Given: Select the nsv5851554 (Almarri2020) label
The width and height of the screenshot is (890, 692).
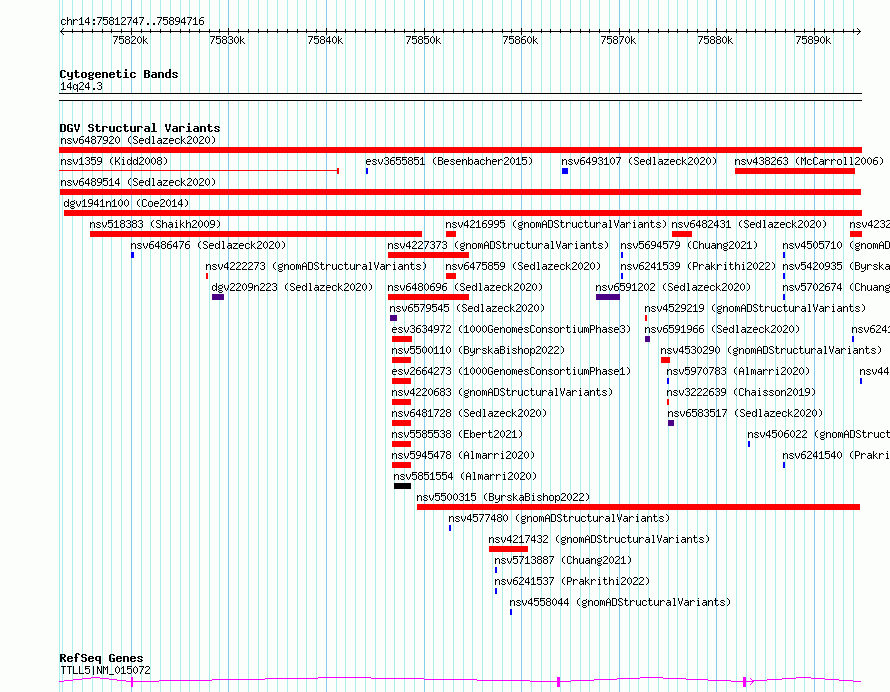Looking at the screenshot, I should 465,476.
